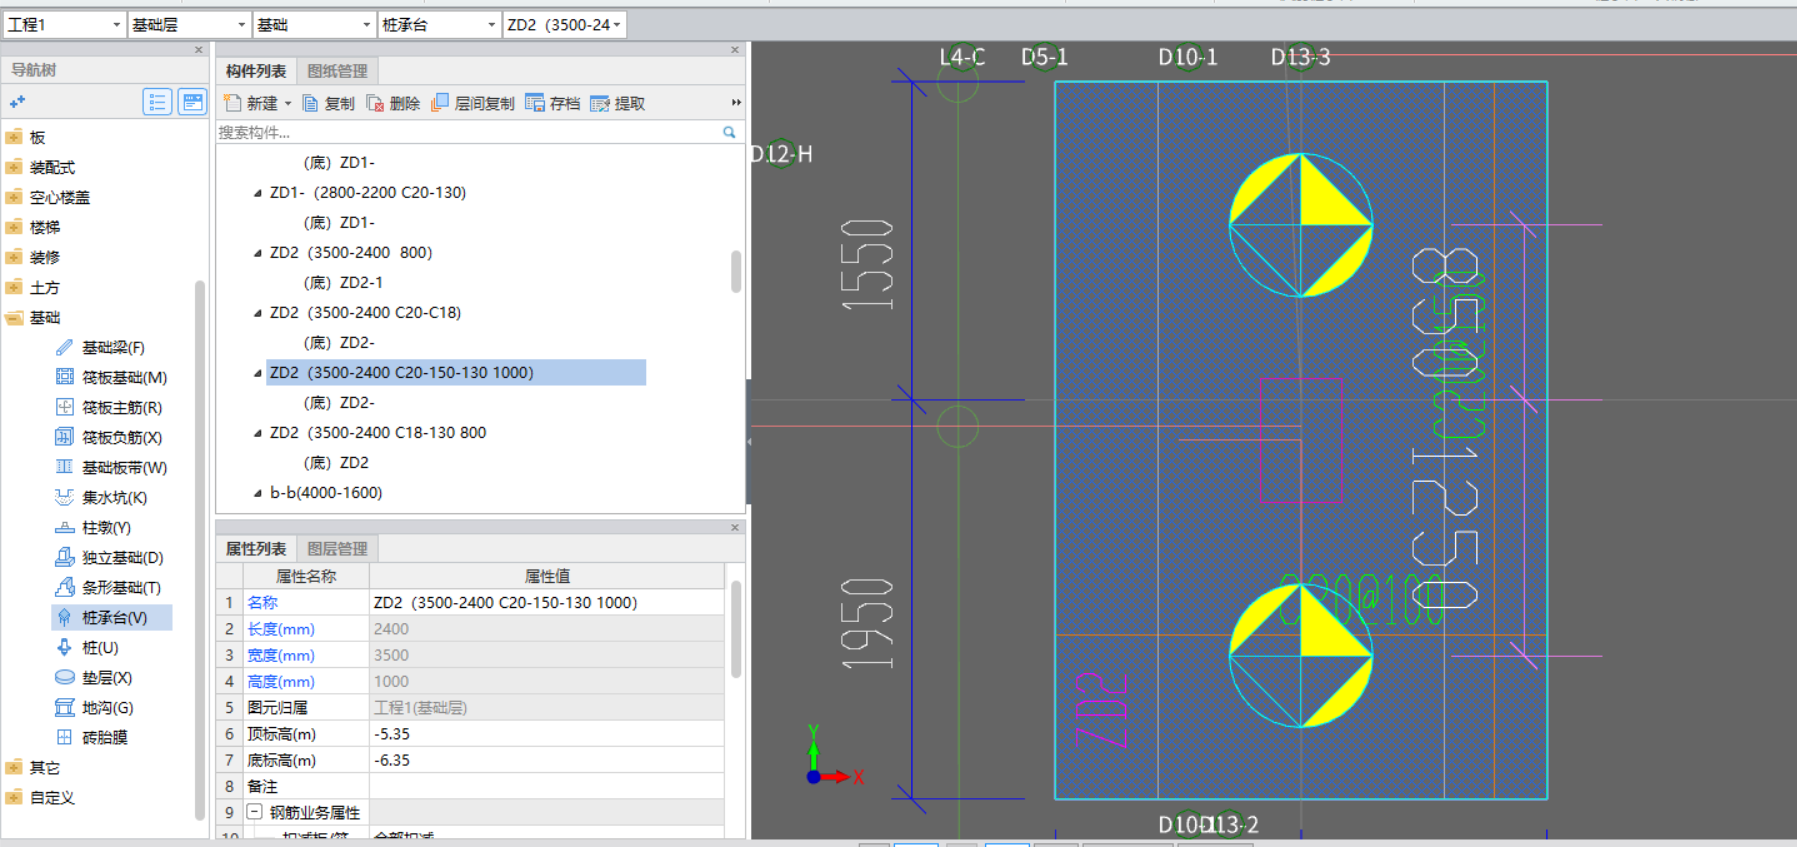Click the 提取 (Extract) icon

coord(600,103)
